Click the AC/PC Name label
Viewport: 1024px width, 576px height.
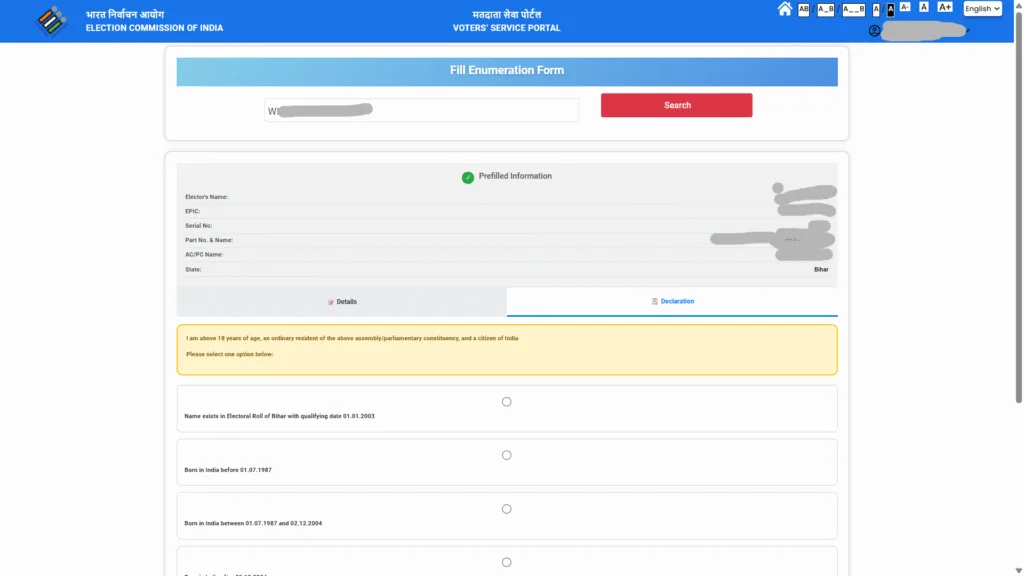(204, 255)
